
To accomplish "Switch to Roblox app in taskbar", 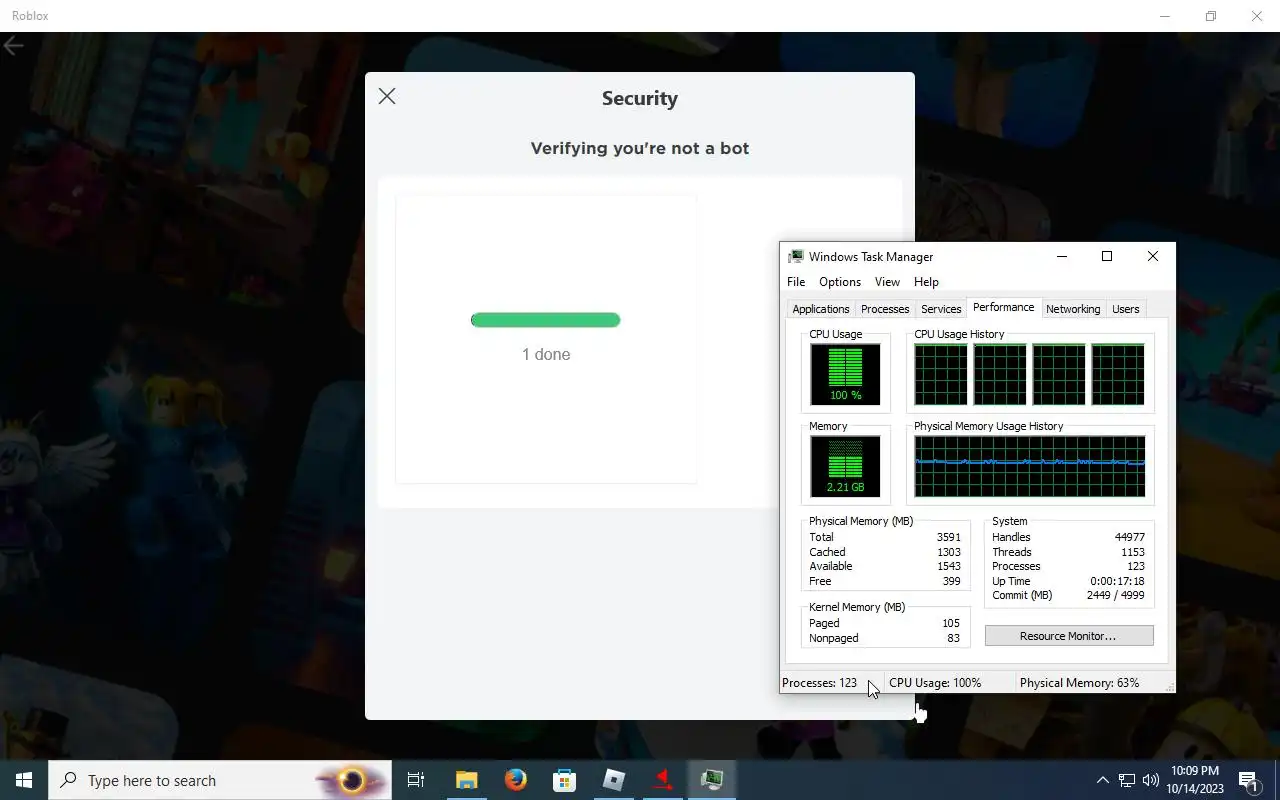I will [x=614, y=780].
